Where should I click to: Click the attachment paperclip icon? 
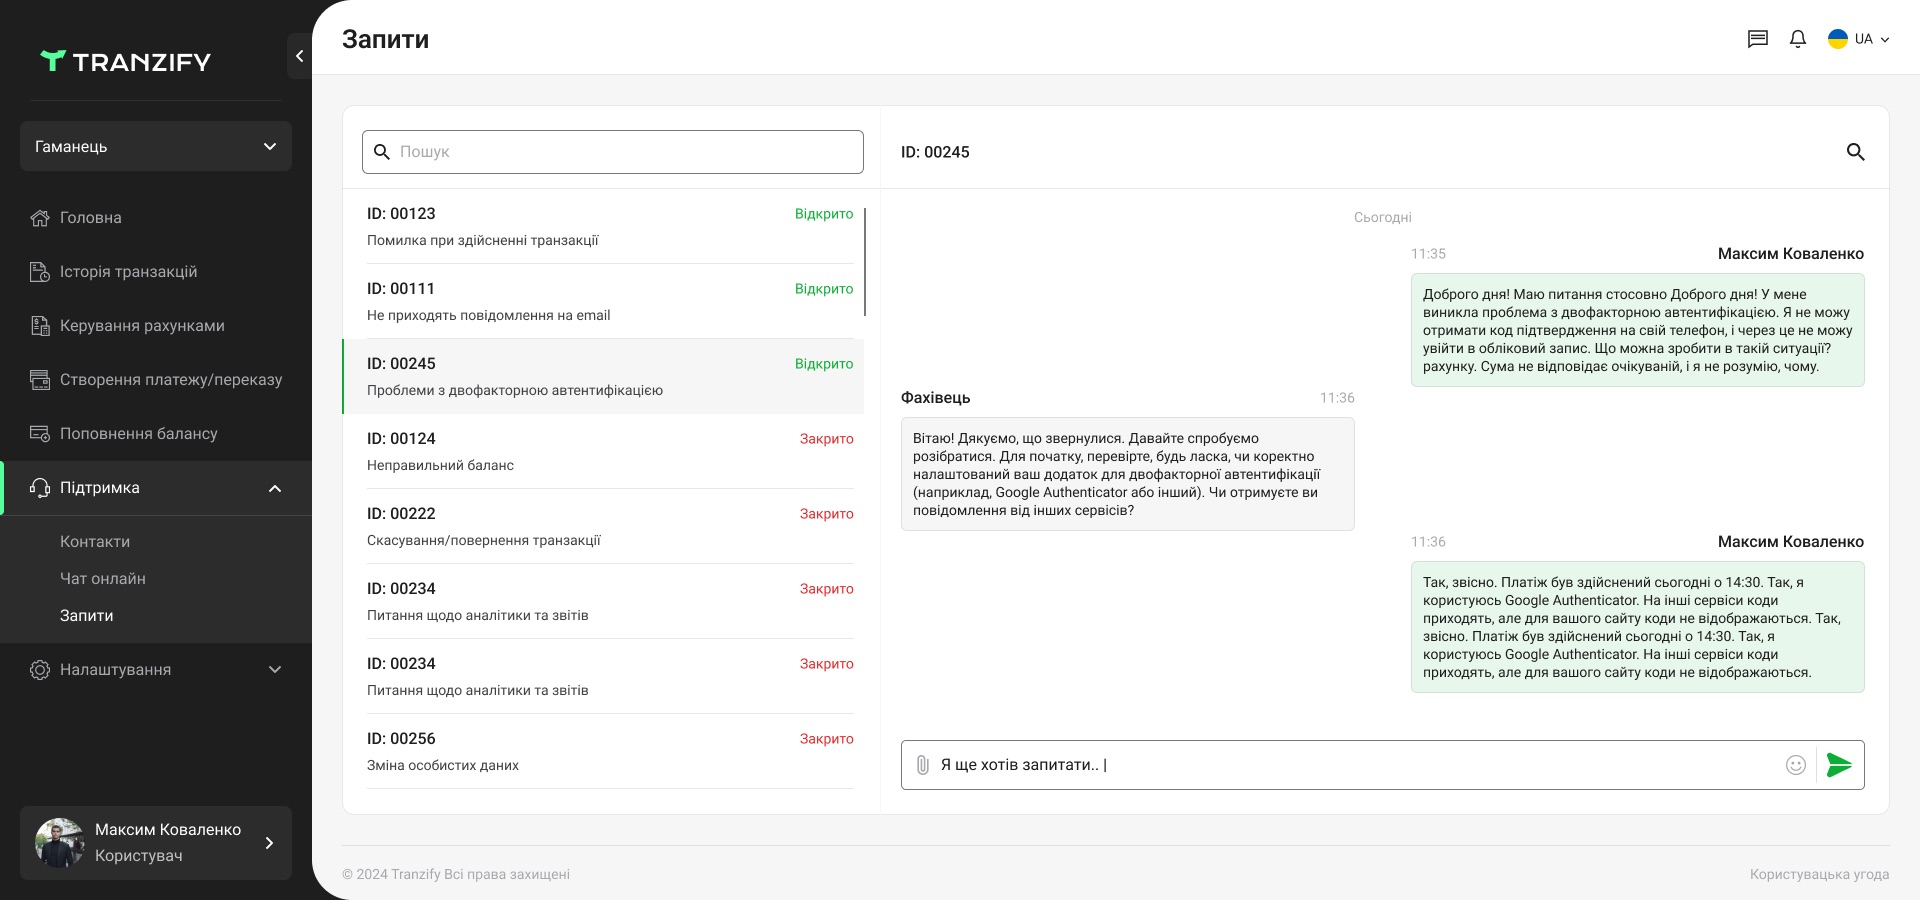point(922,765)
